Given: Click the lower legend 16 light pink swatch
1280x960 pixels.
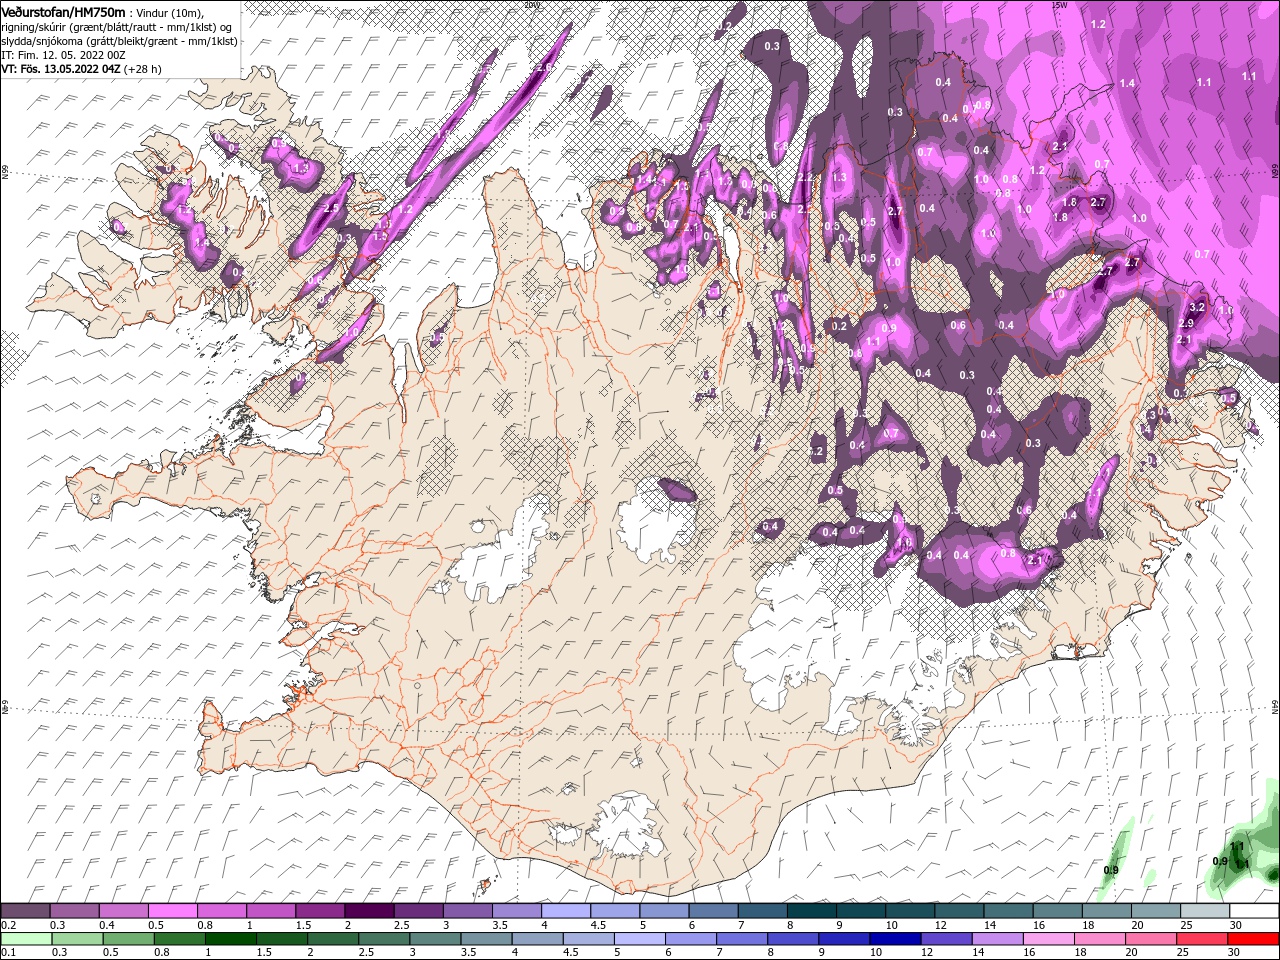Looking at the screenshot, I should coord(1048,939).
